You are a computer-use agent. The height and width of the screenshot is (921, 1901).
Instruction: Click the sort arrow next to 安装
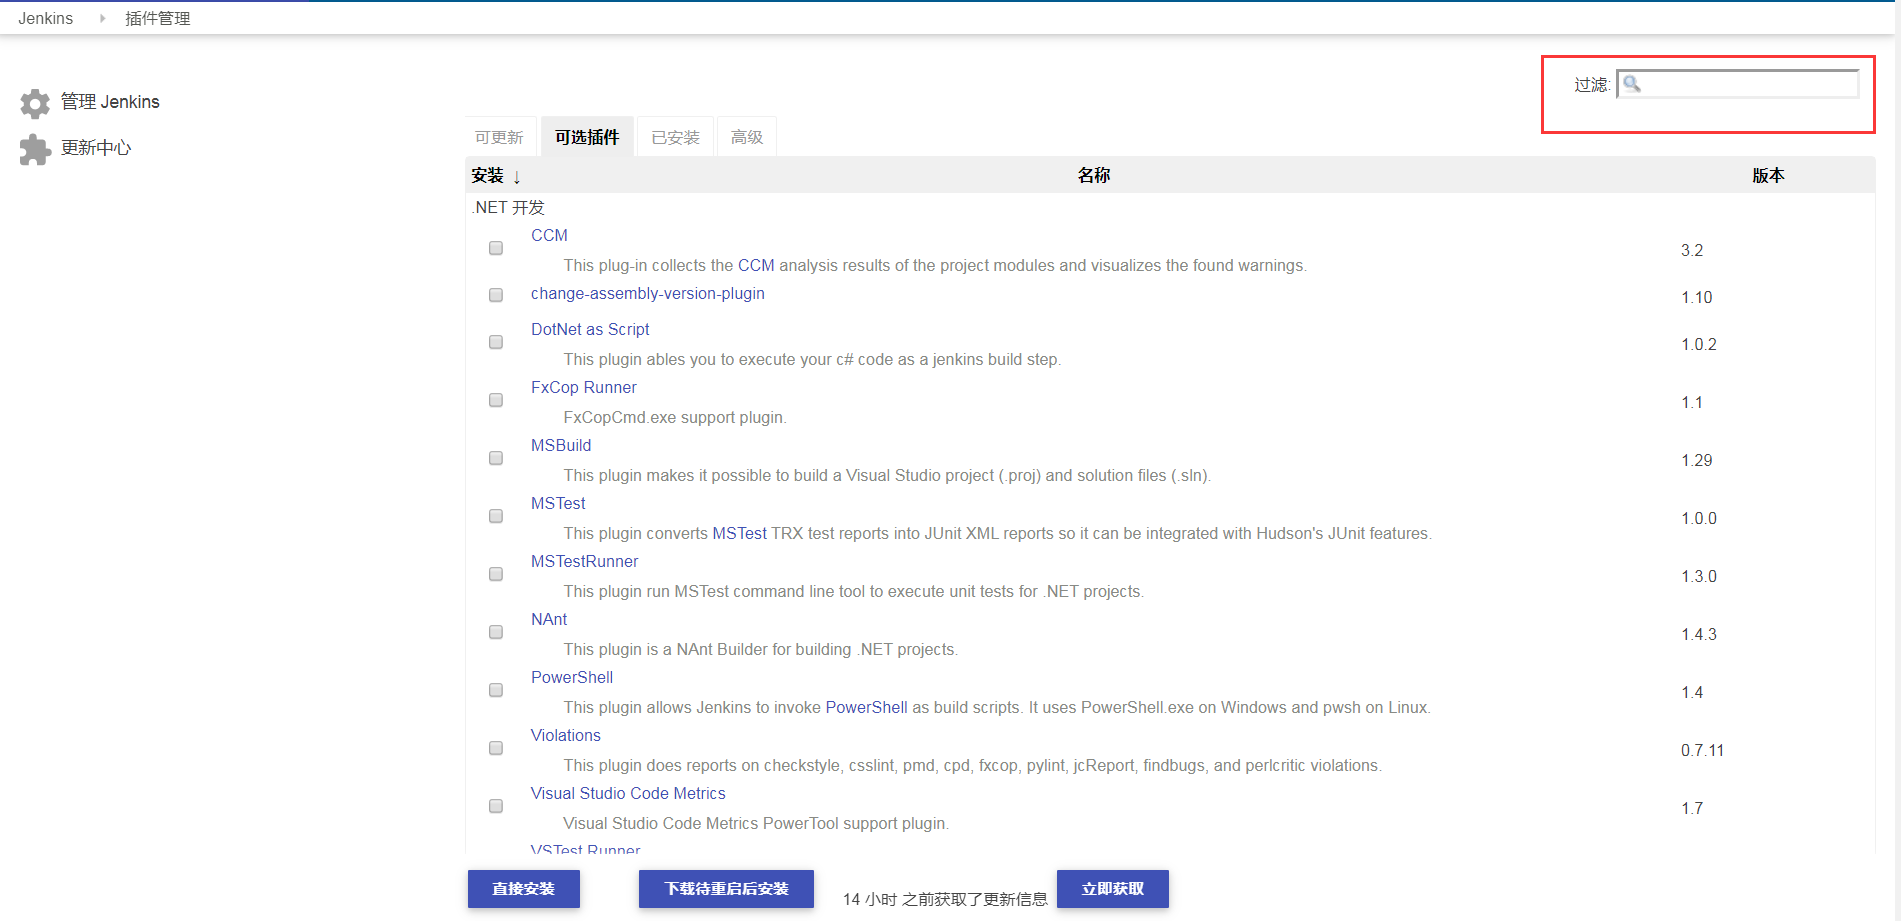click(x=517, y=177)
